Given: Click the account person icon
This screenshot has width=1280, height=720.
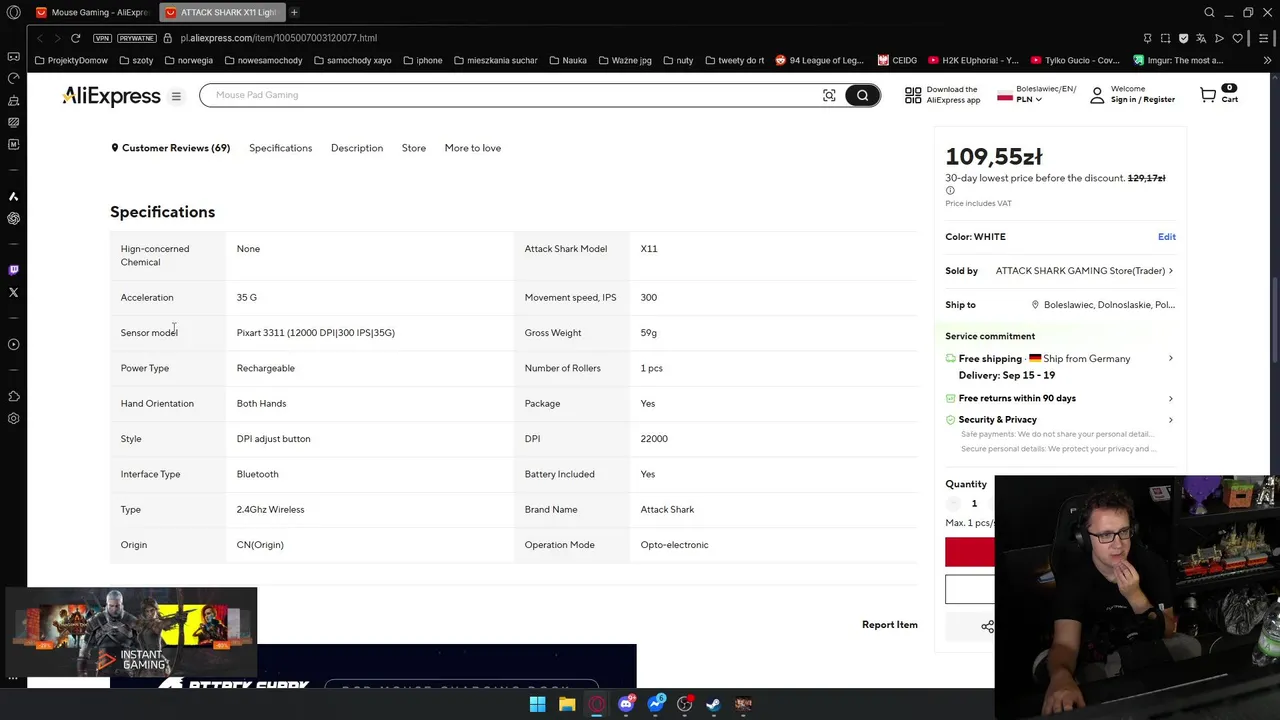Looking at the screenshot, I should click(1097, 95).
